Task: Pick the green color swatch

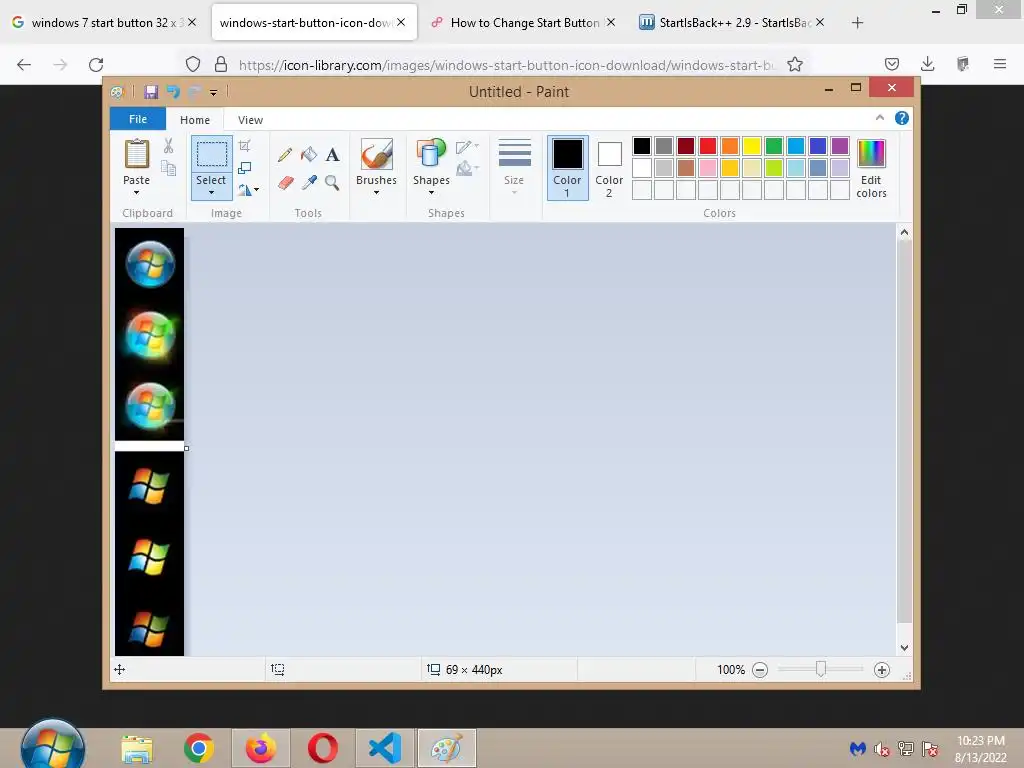Action: pyautogui.click(x=774, y=146)
